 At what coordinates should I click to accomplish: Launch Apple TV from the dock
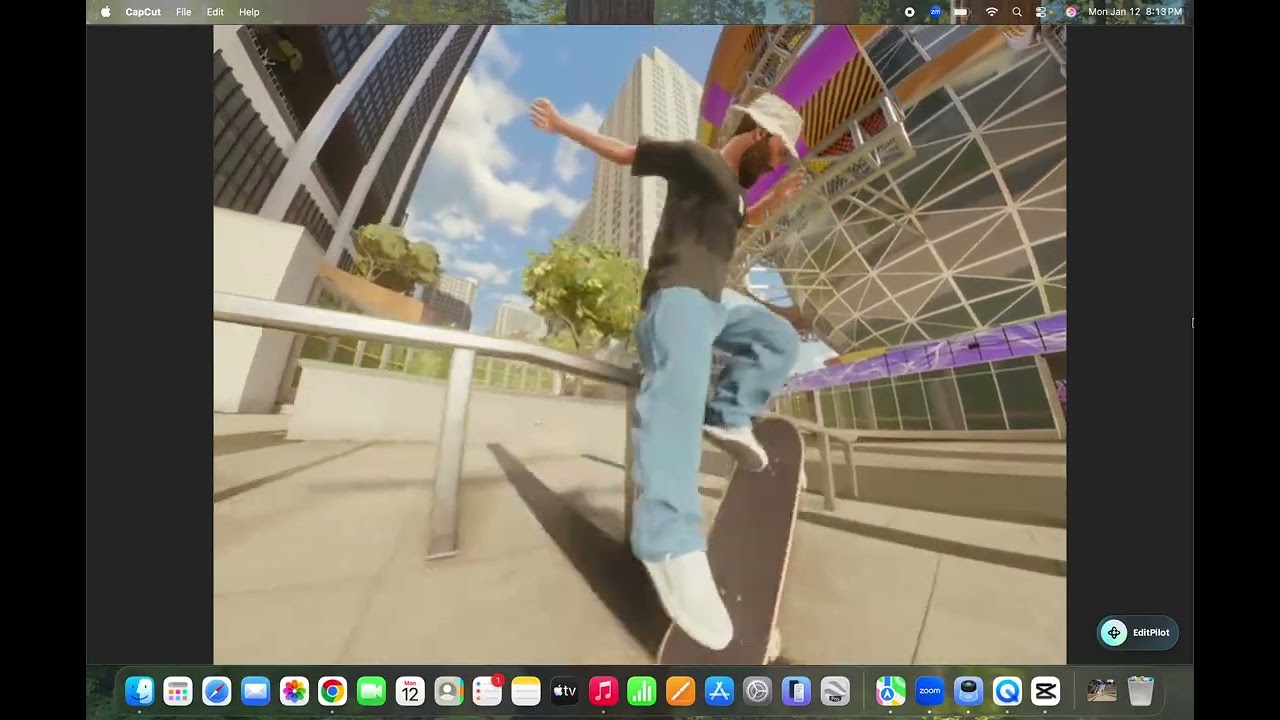[565, 691]
